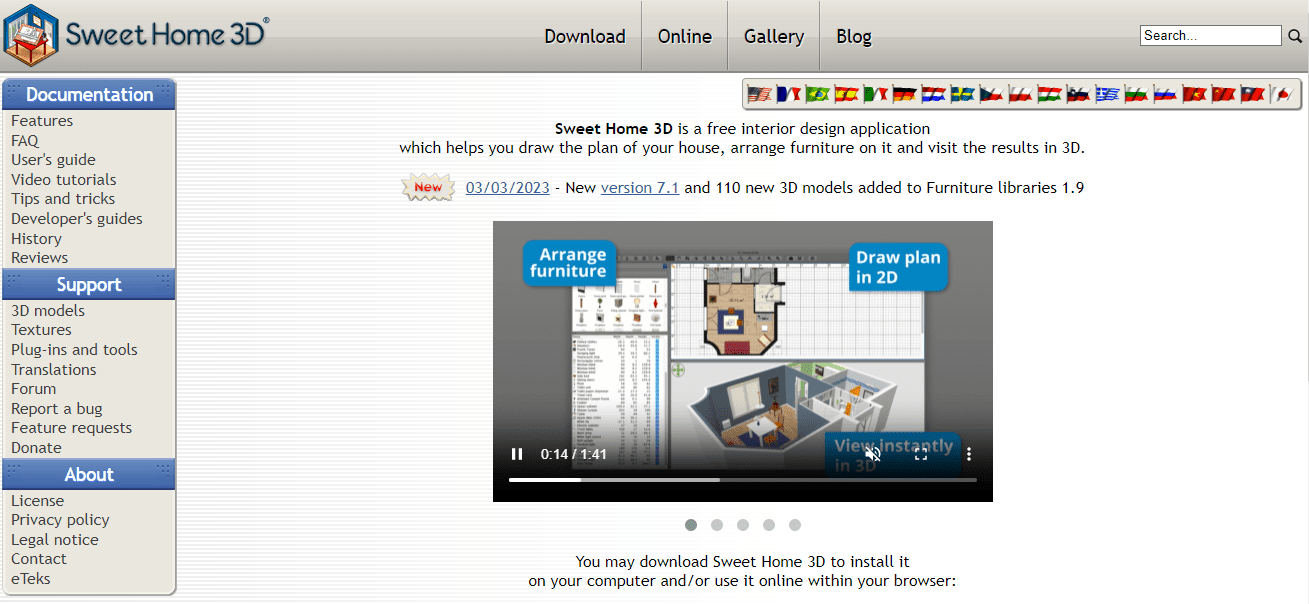Select the Bulgarian flag icon
Screen dimensions: 1309x604
coord(1136,94)
